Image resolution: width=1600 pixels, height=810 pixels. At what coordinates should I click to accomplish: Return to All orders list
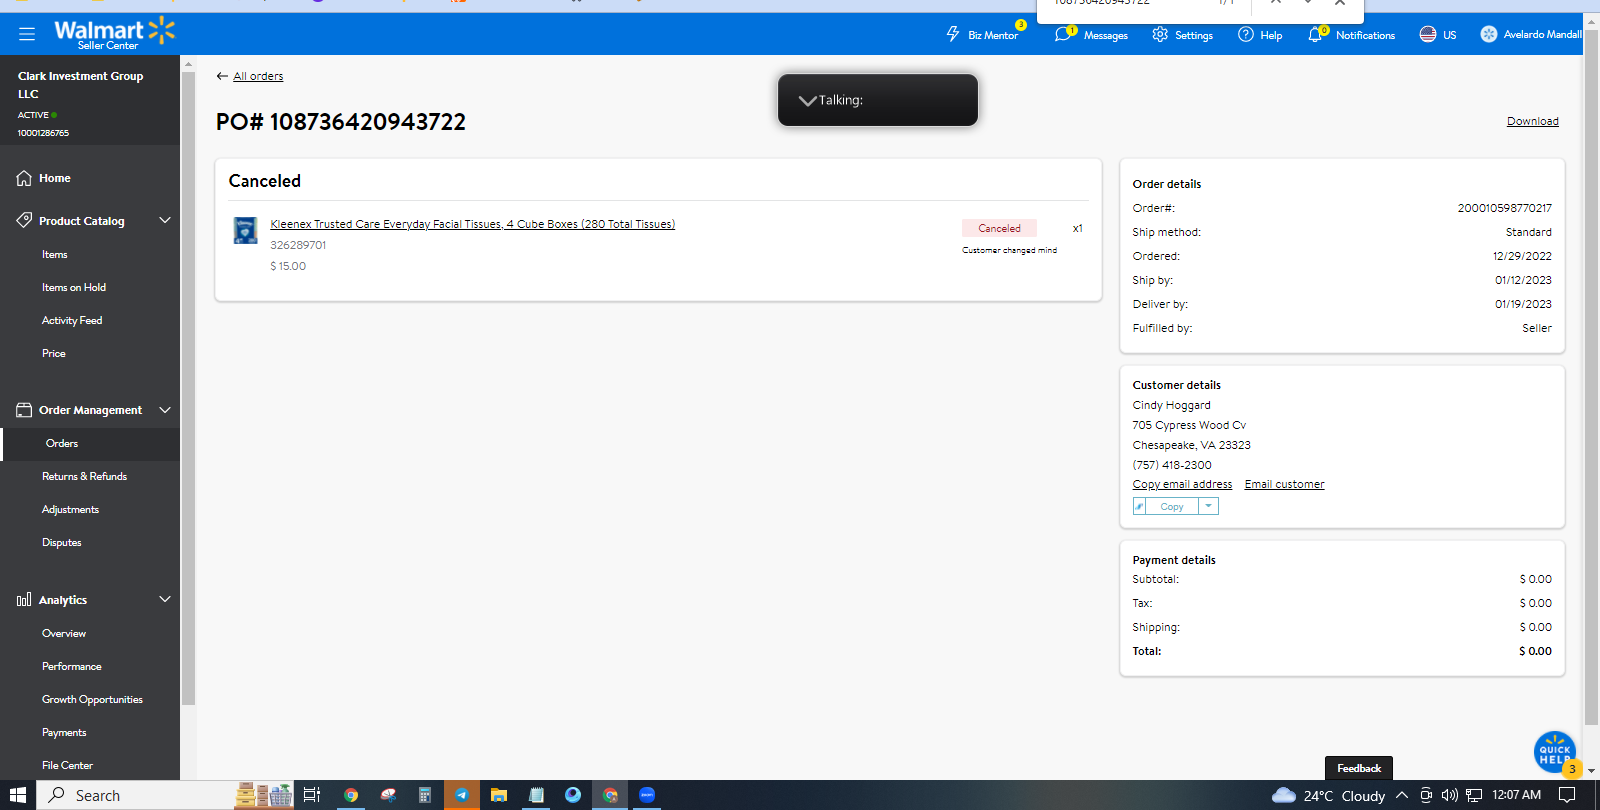(258, 76)
